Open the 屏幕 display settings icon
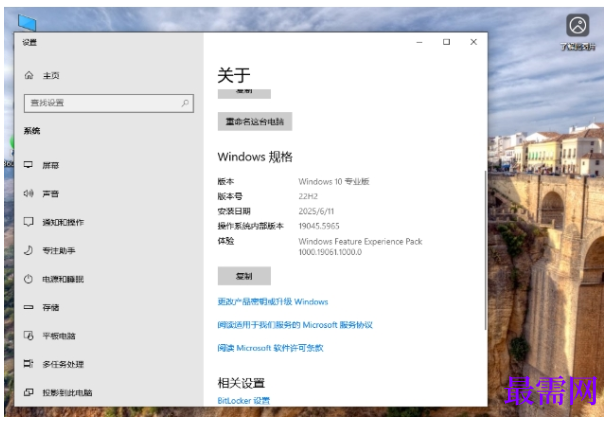 pos(28,165)
